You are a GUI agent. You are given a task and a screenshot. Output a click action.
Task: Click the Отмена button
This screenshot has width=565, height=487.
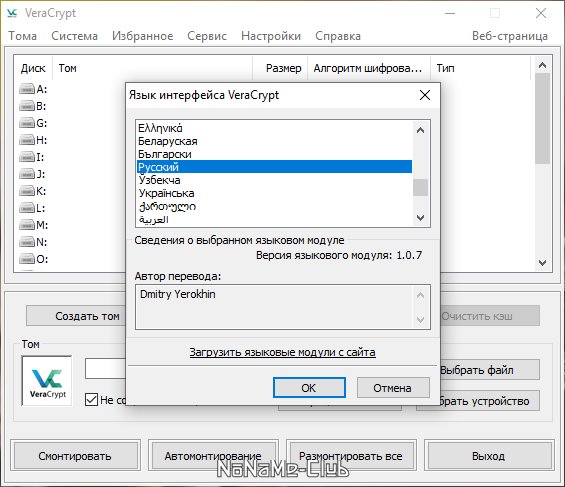(x=393, y=388)
